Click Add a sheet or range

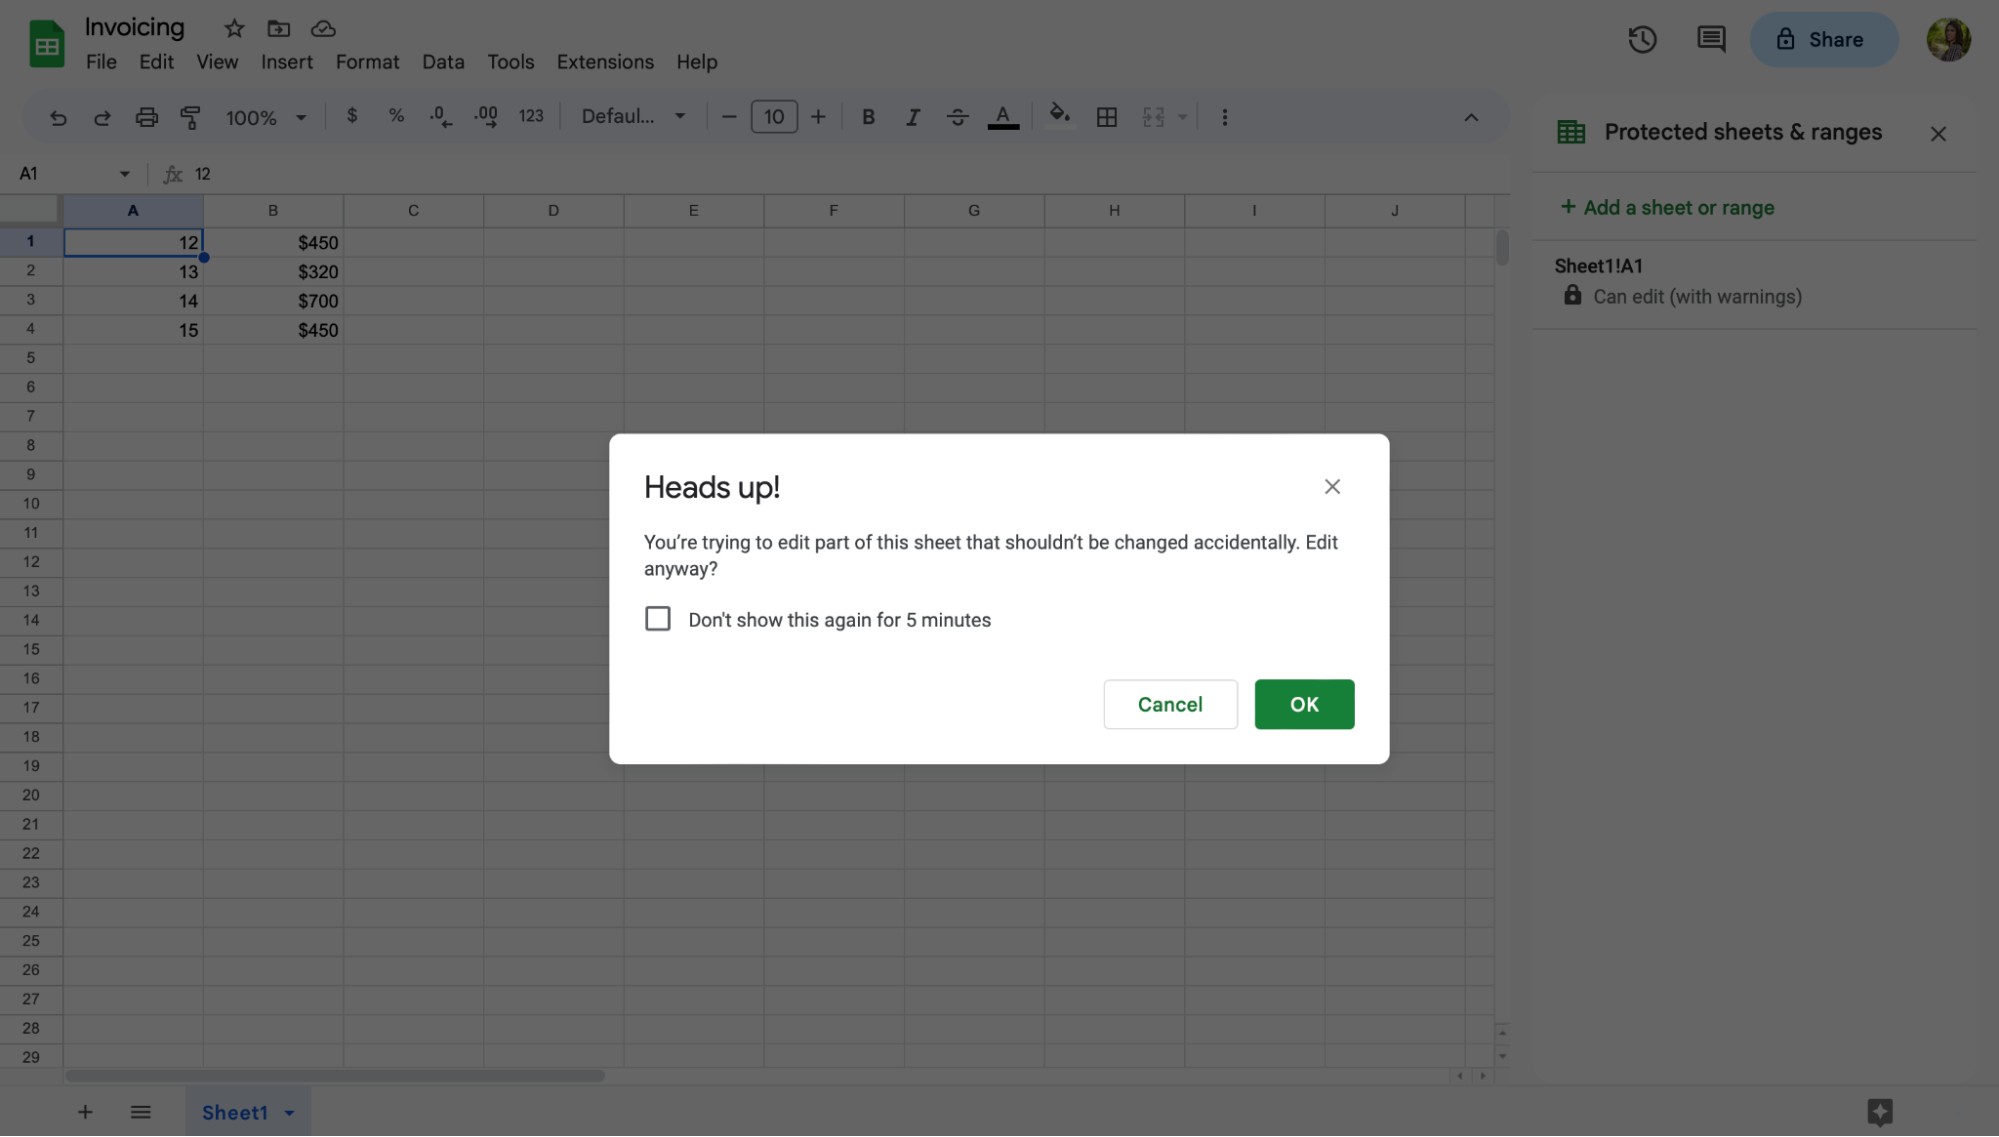pyautogui.click(x=1667, y=207)
